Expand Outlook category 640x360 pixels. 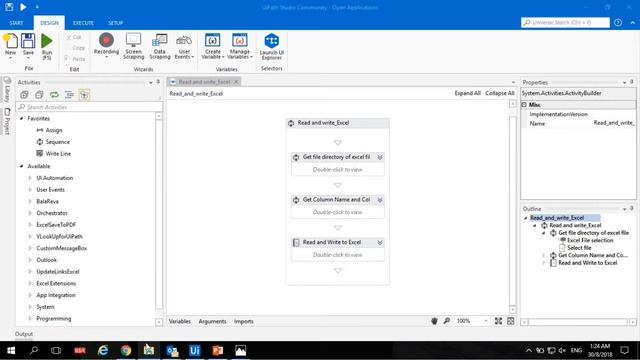[x=30, y=260]
